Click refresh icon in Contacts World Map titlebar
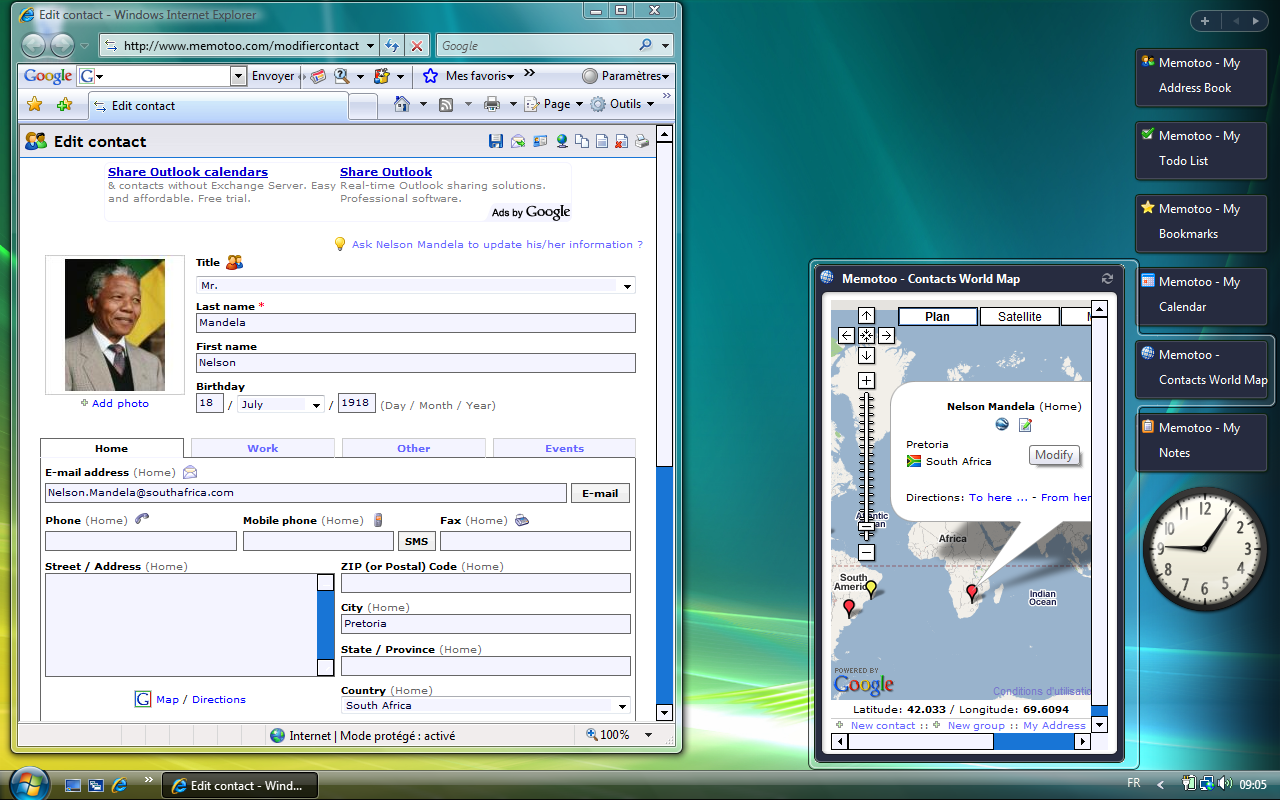 [x=1107, y=279]
